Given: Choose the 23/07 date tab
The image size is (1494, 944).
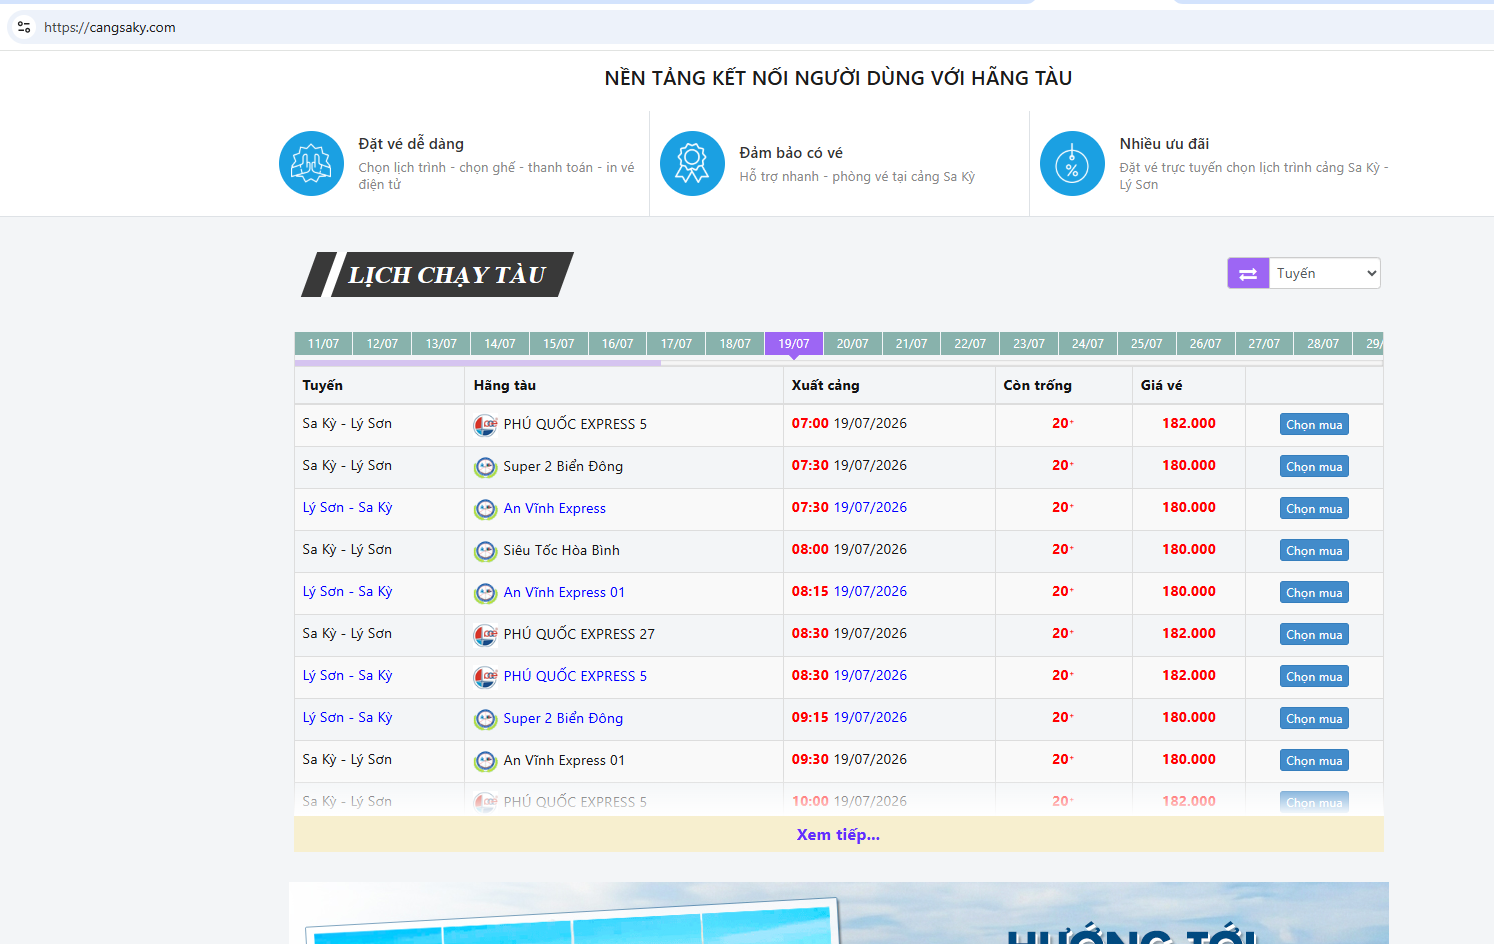Looking at the screenshot, I should 1029,344.
